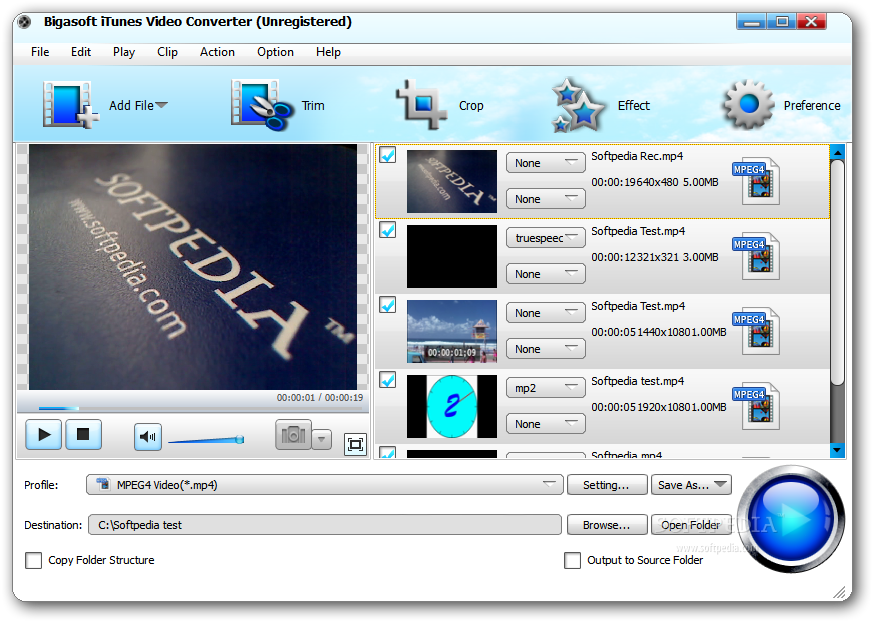Viewport: 873px width, 622px height.
Task: Select the black thumbnail of Softpedia Test.mp4
Action: coord(452,256)
